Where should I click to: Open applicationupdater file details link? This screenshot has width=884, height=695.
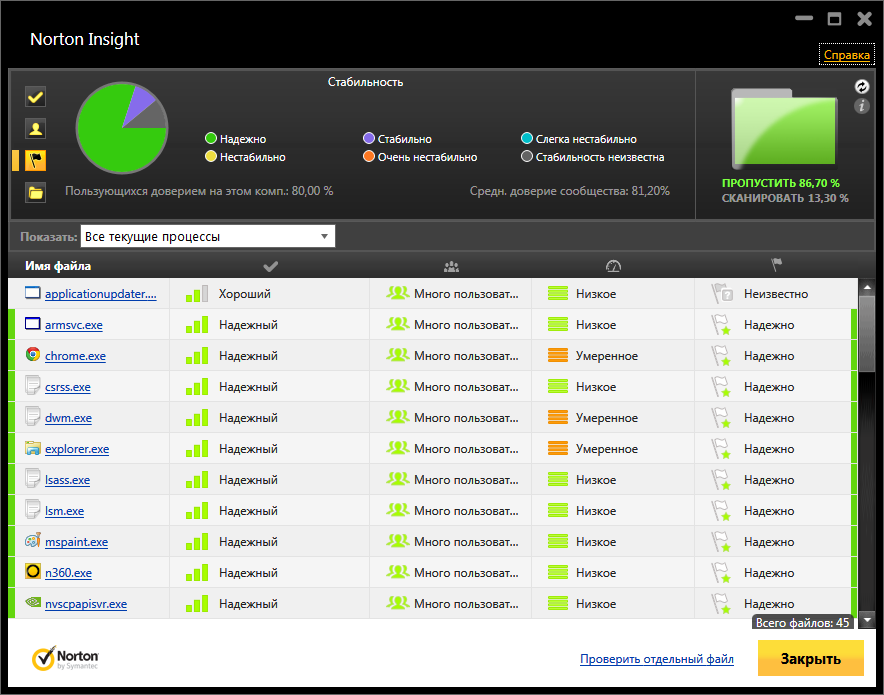click(x=101, y=294)
